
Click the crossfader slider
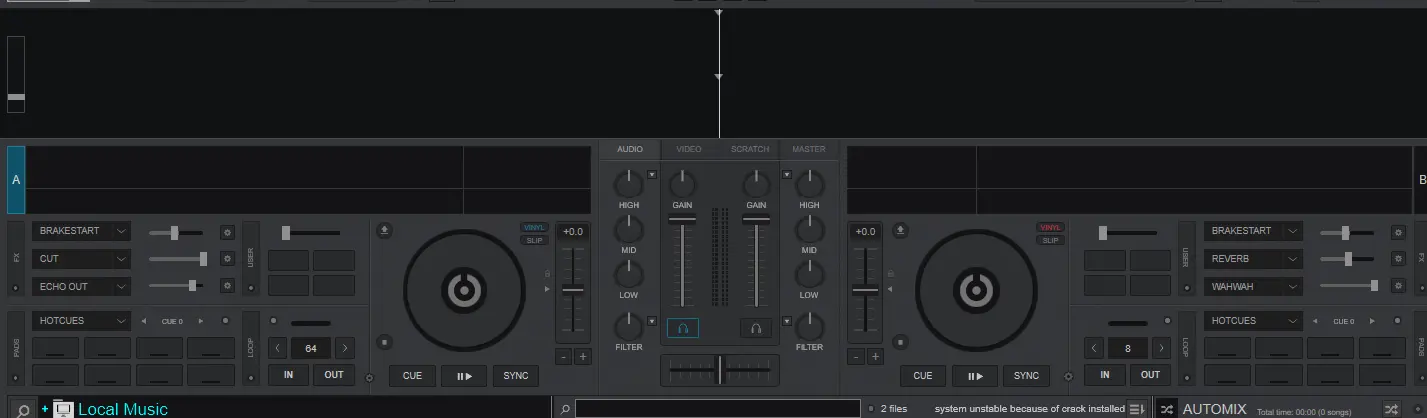pyautogui.click(x=719, y=369)
